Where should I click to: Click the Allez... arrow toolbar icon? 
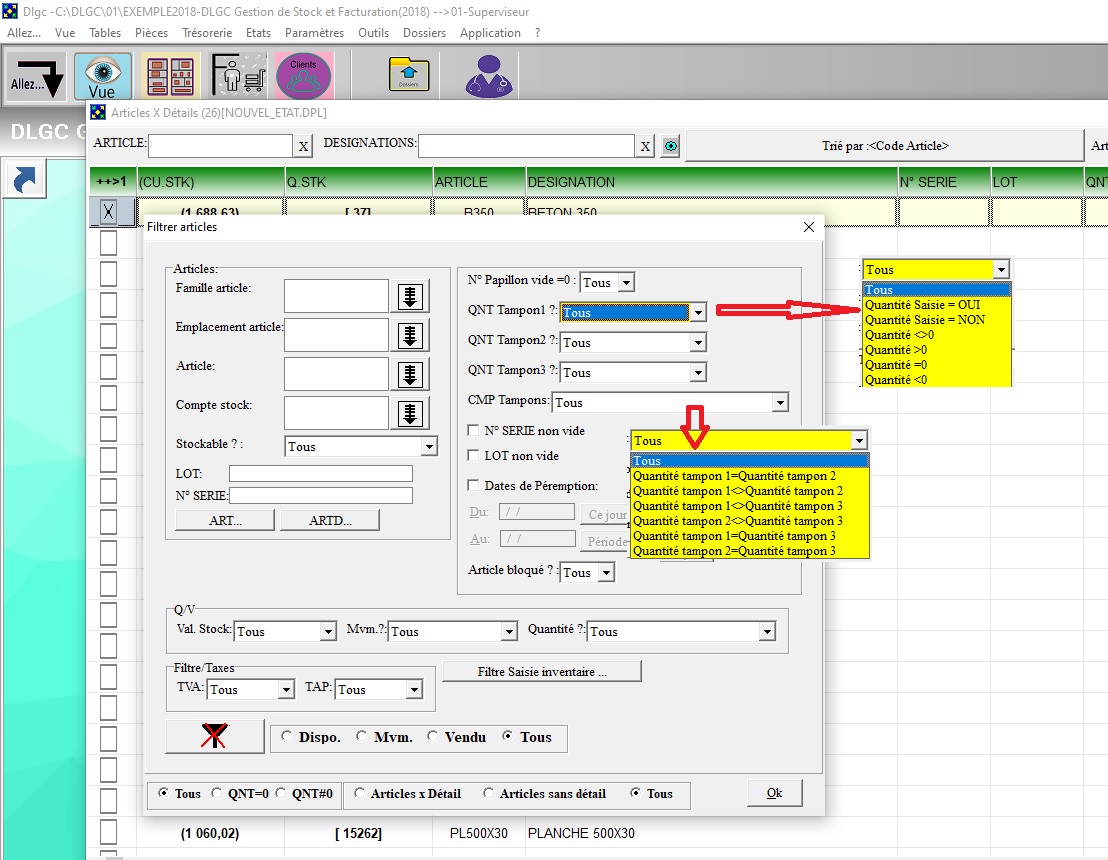(x=38, y=78)
